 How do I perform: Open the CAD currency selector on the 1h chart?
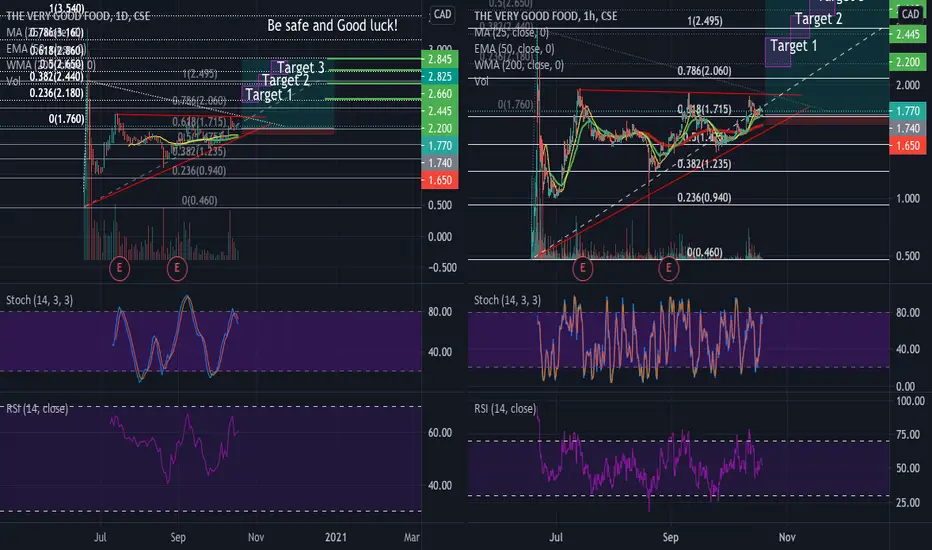pyautogui.click(x=910, y=14)
